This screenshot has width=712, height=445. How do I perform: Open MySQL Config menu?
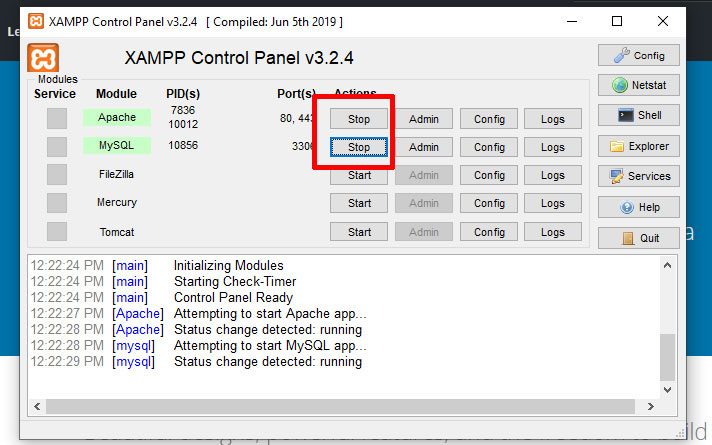(489, 147)
